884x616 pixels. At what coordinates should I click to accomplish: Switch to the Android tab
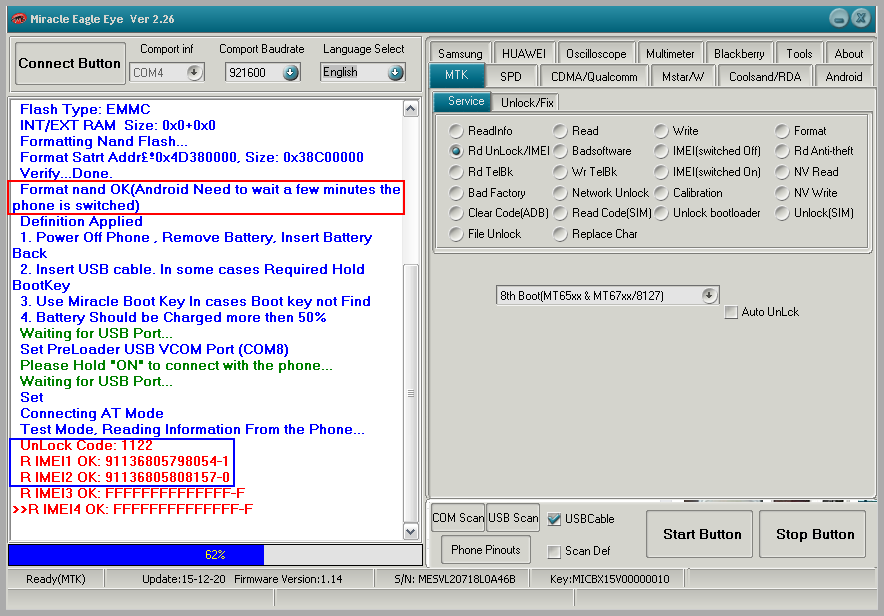pos(843,76)
